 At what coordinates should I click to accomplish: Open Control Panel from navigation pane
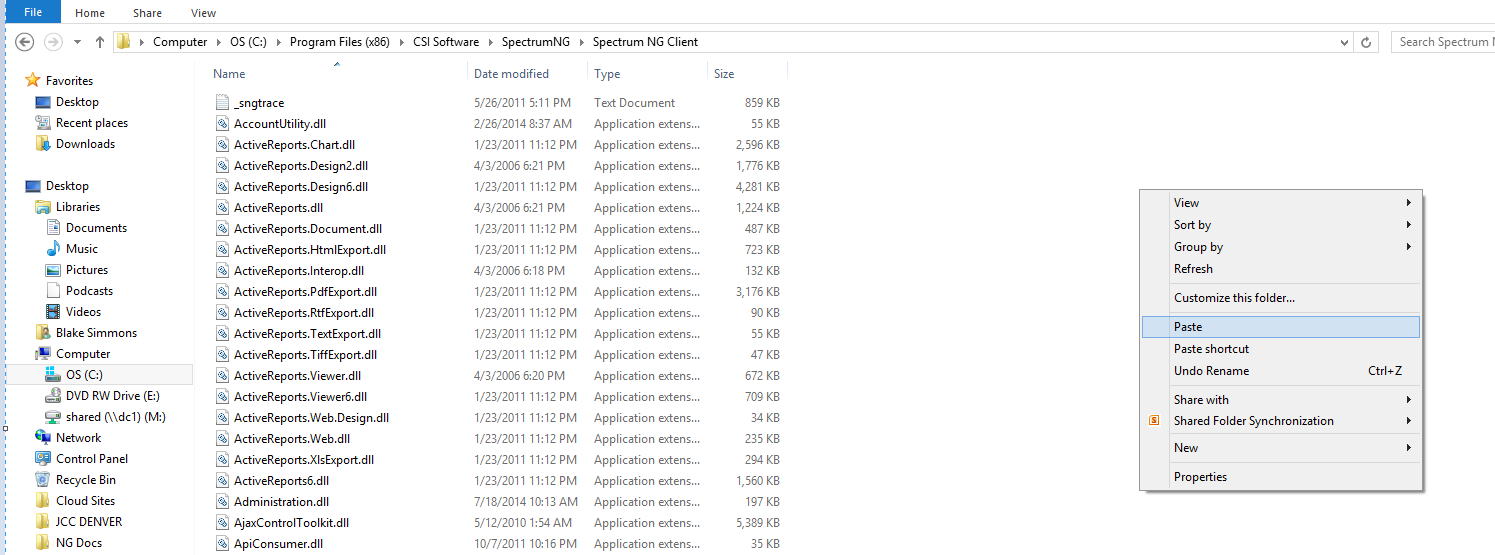(81, 459)
